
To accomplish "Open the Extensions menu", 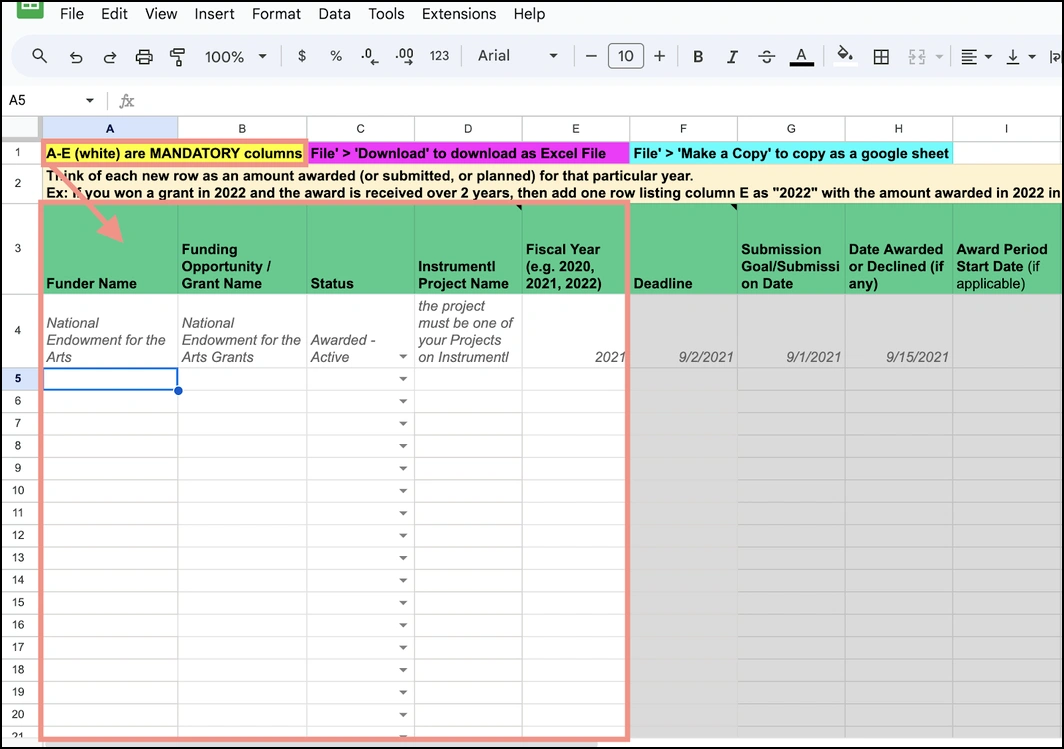I will pyautogui.click(x=459, y=14).
